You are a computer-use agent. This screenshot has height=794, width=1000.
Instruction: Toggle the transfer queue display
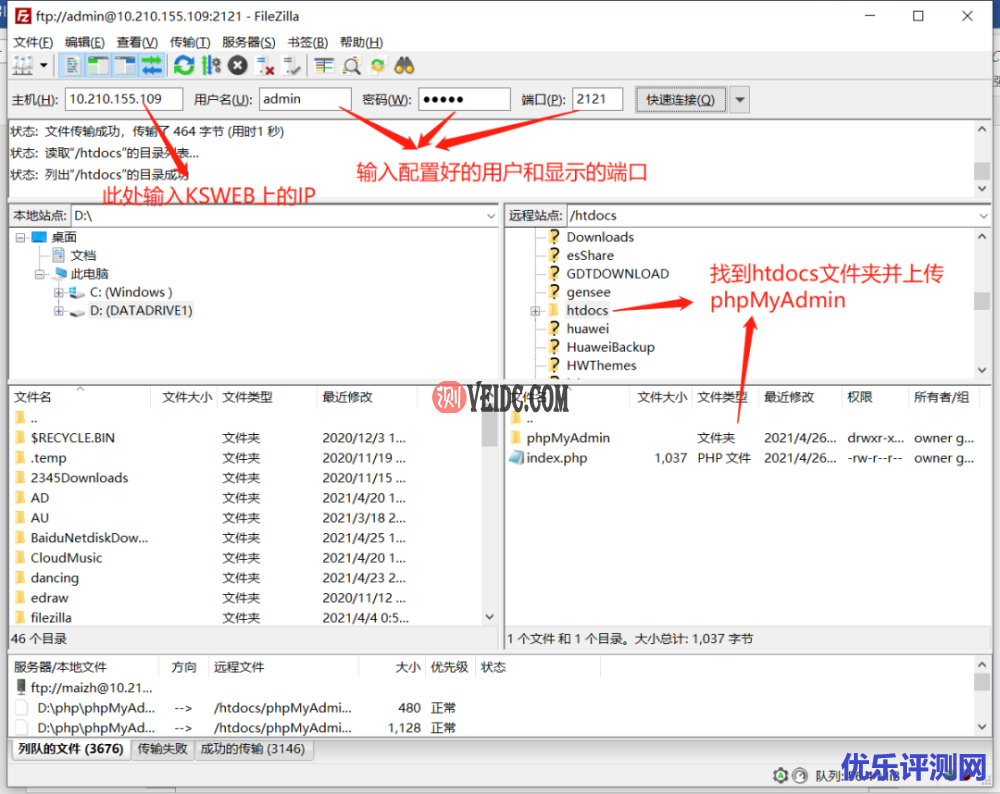pos(151,66)
